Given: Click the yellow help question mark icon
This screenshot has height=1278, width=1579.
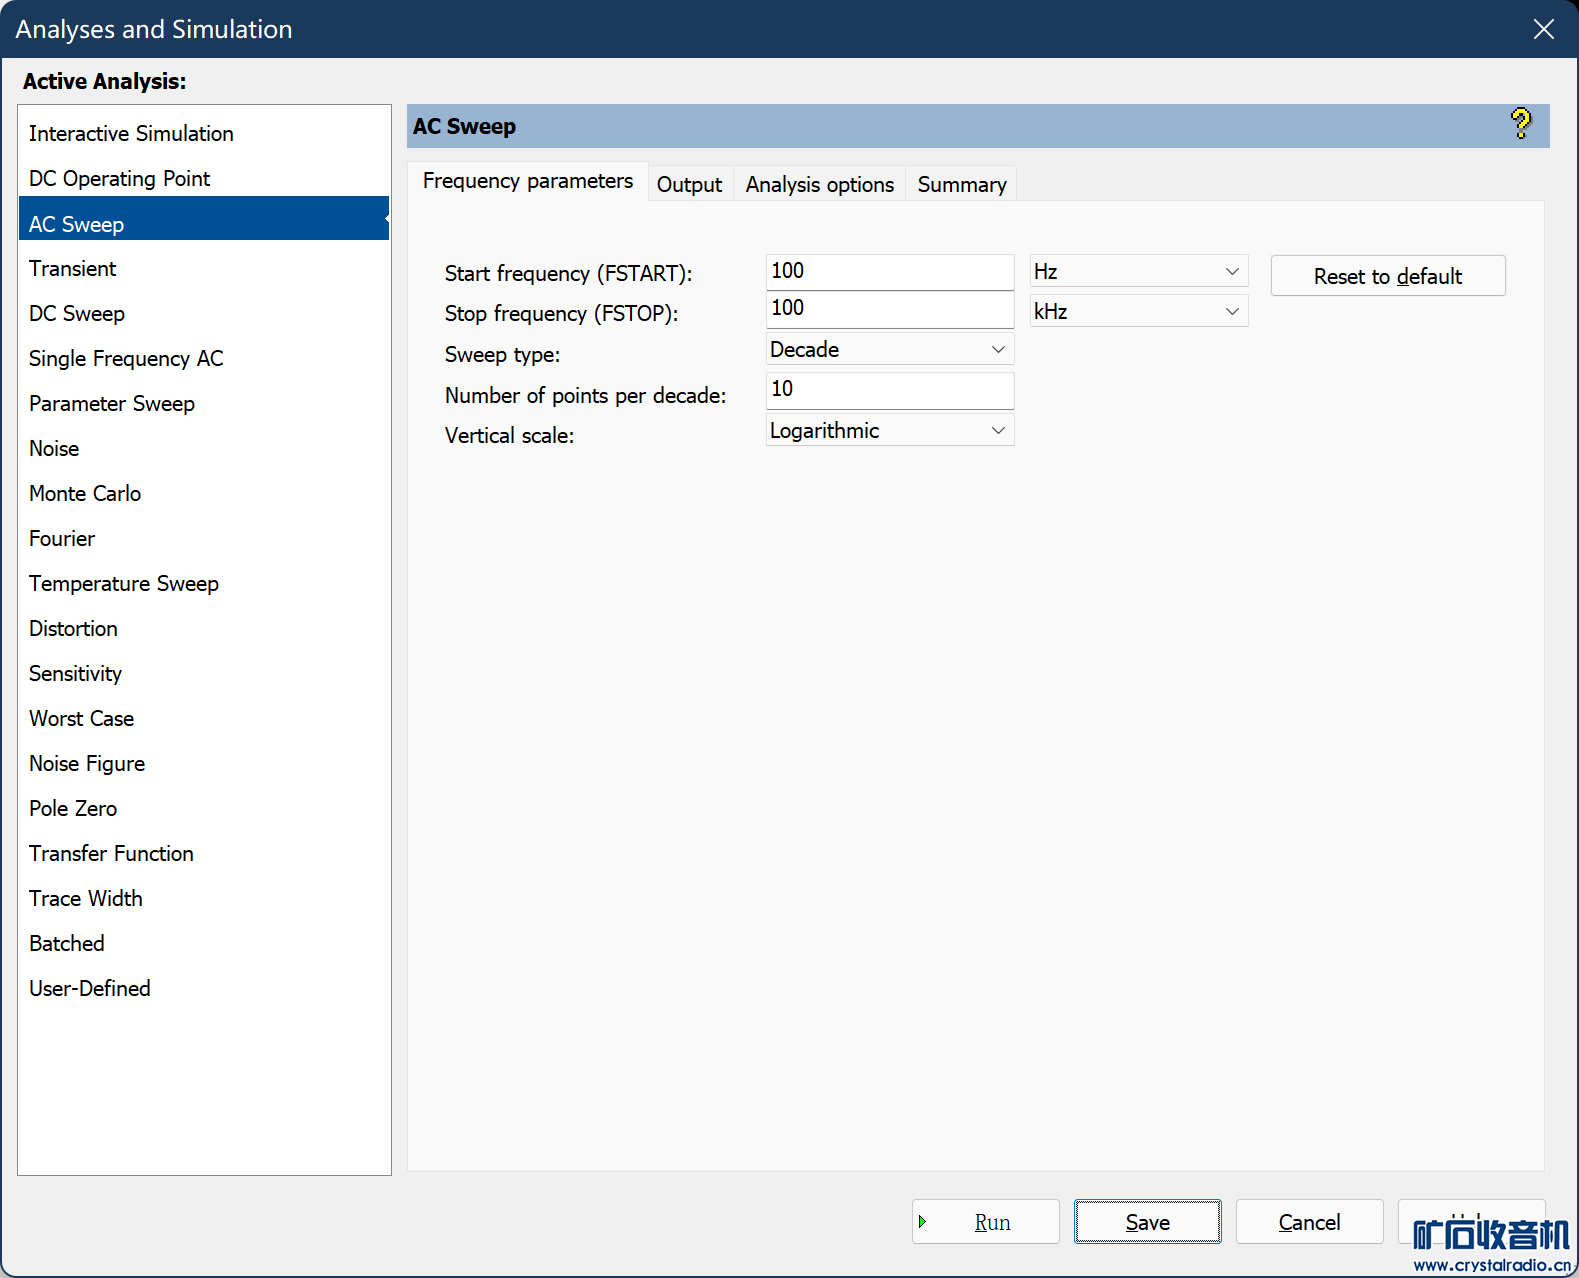Looking at the screenshot, I should (x=1520, y=124).
